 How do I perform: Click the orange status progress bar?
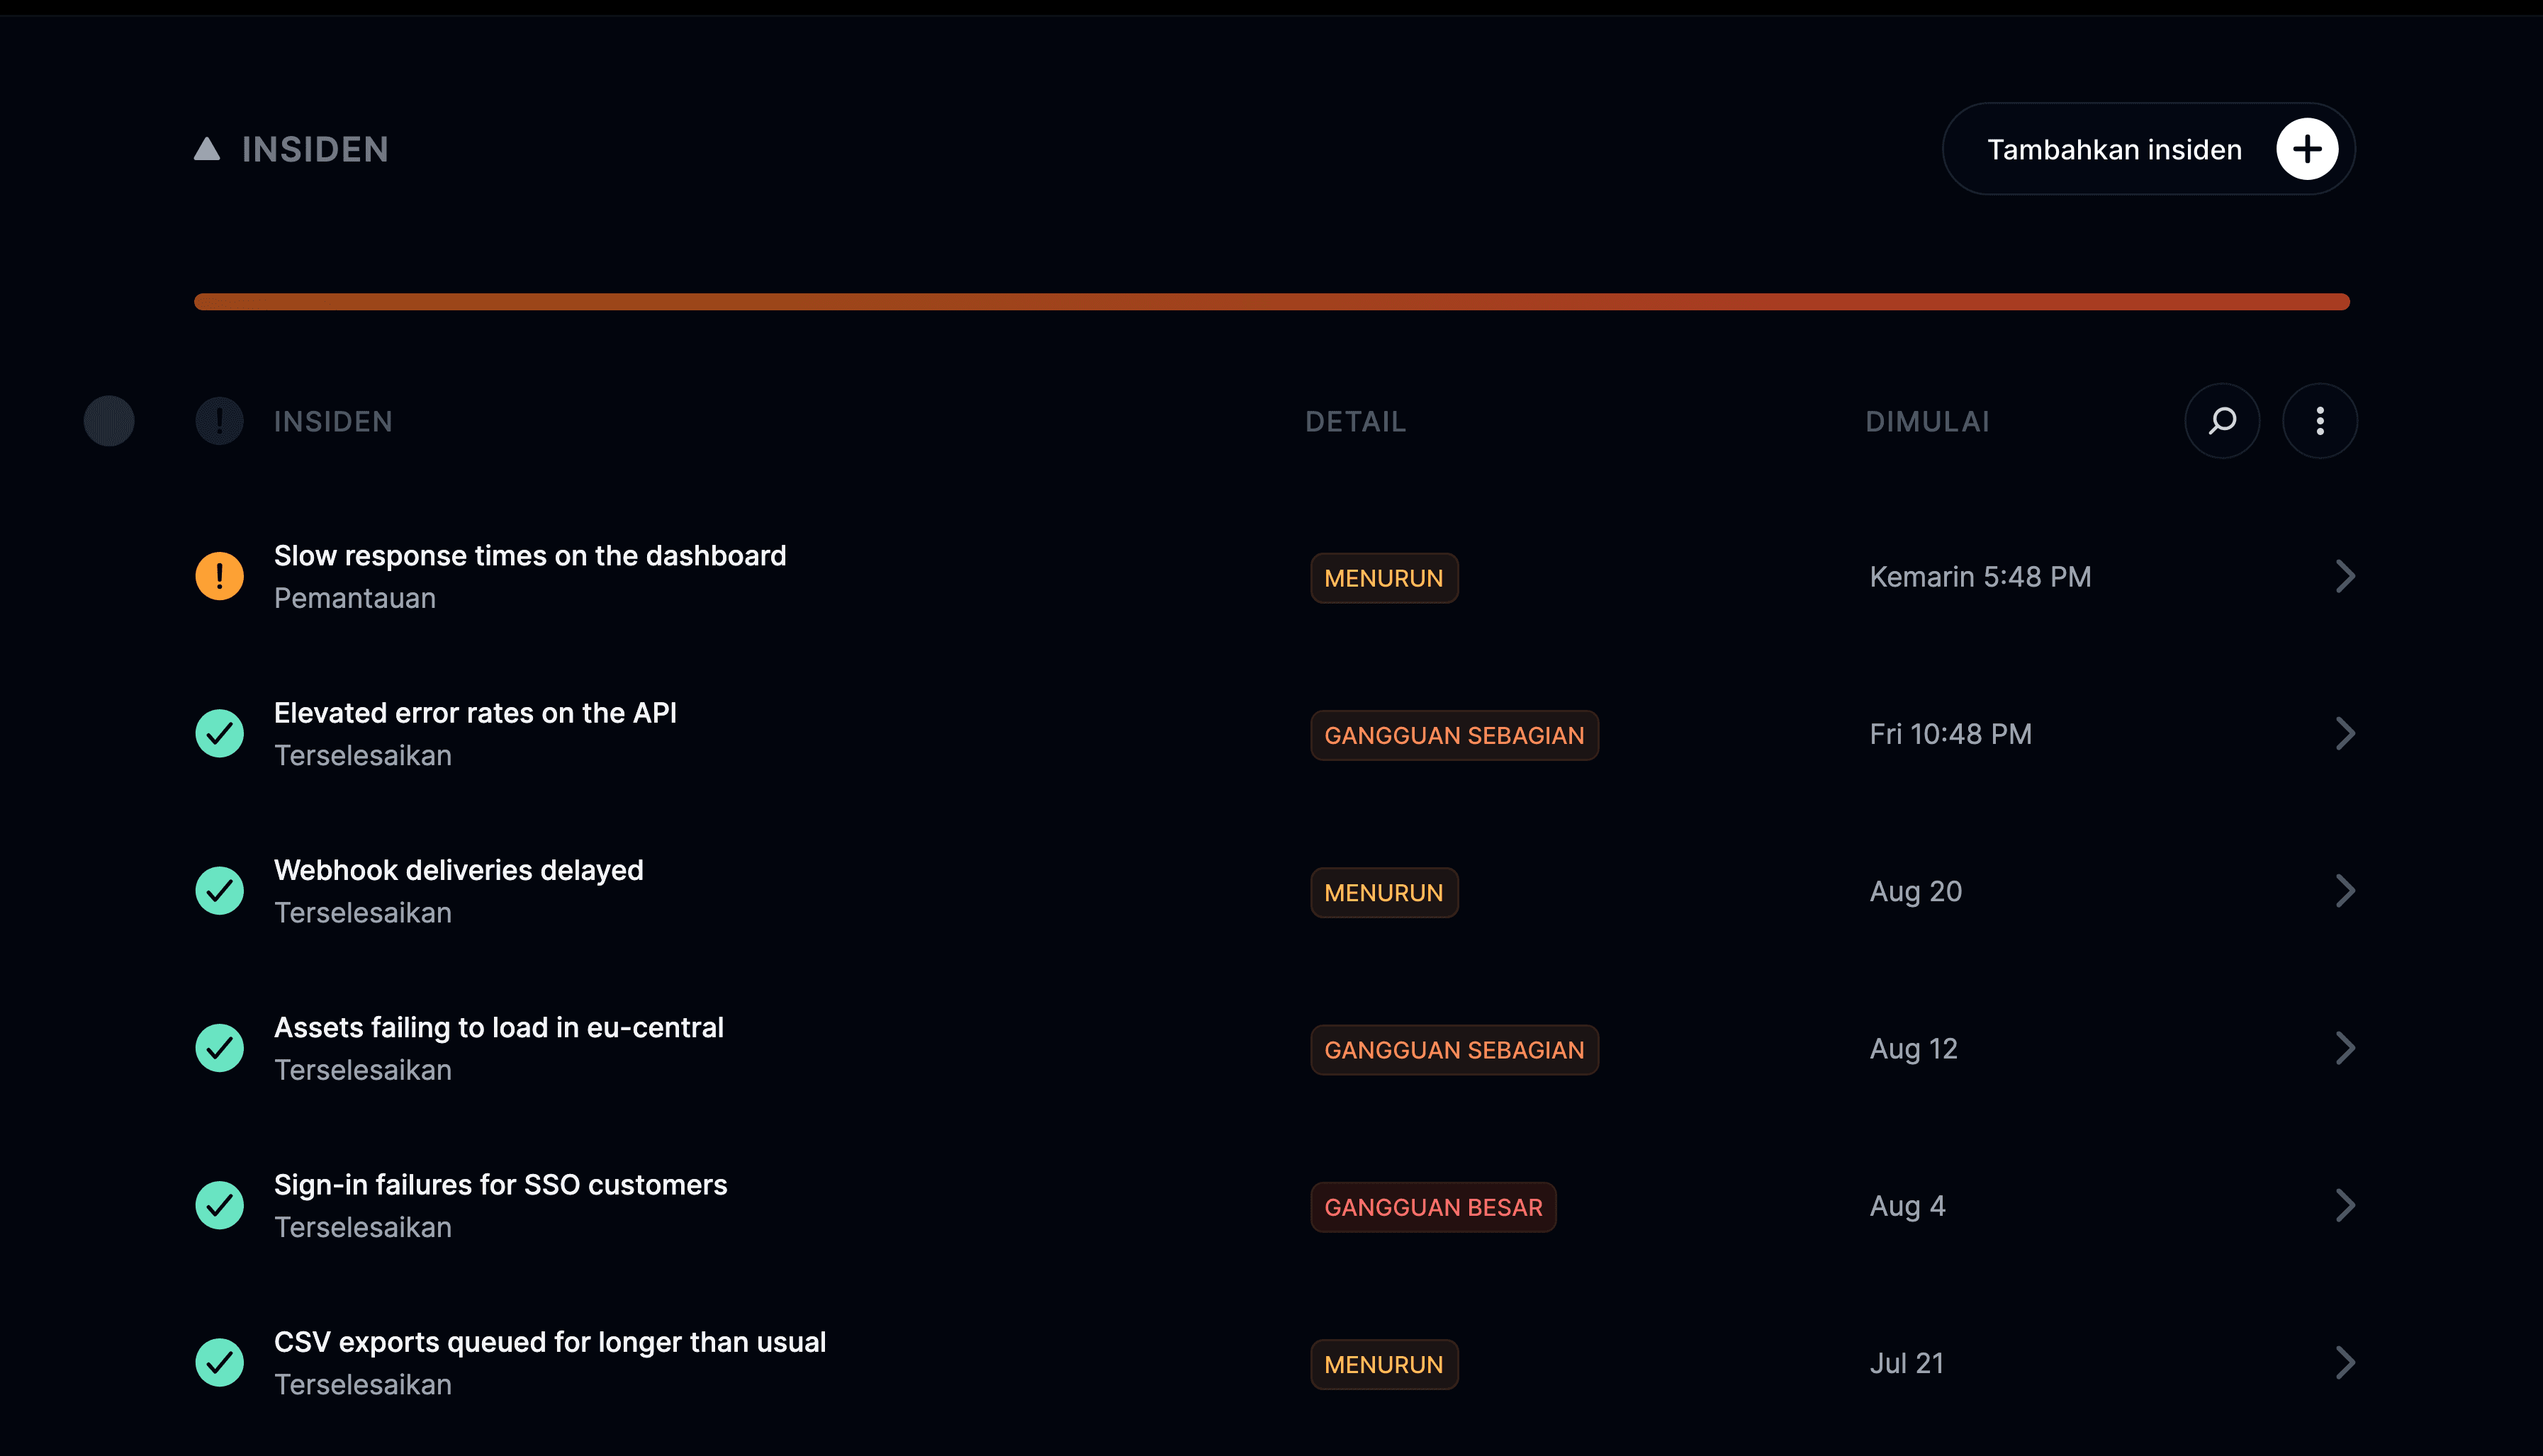pos(1271,302)
